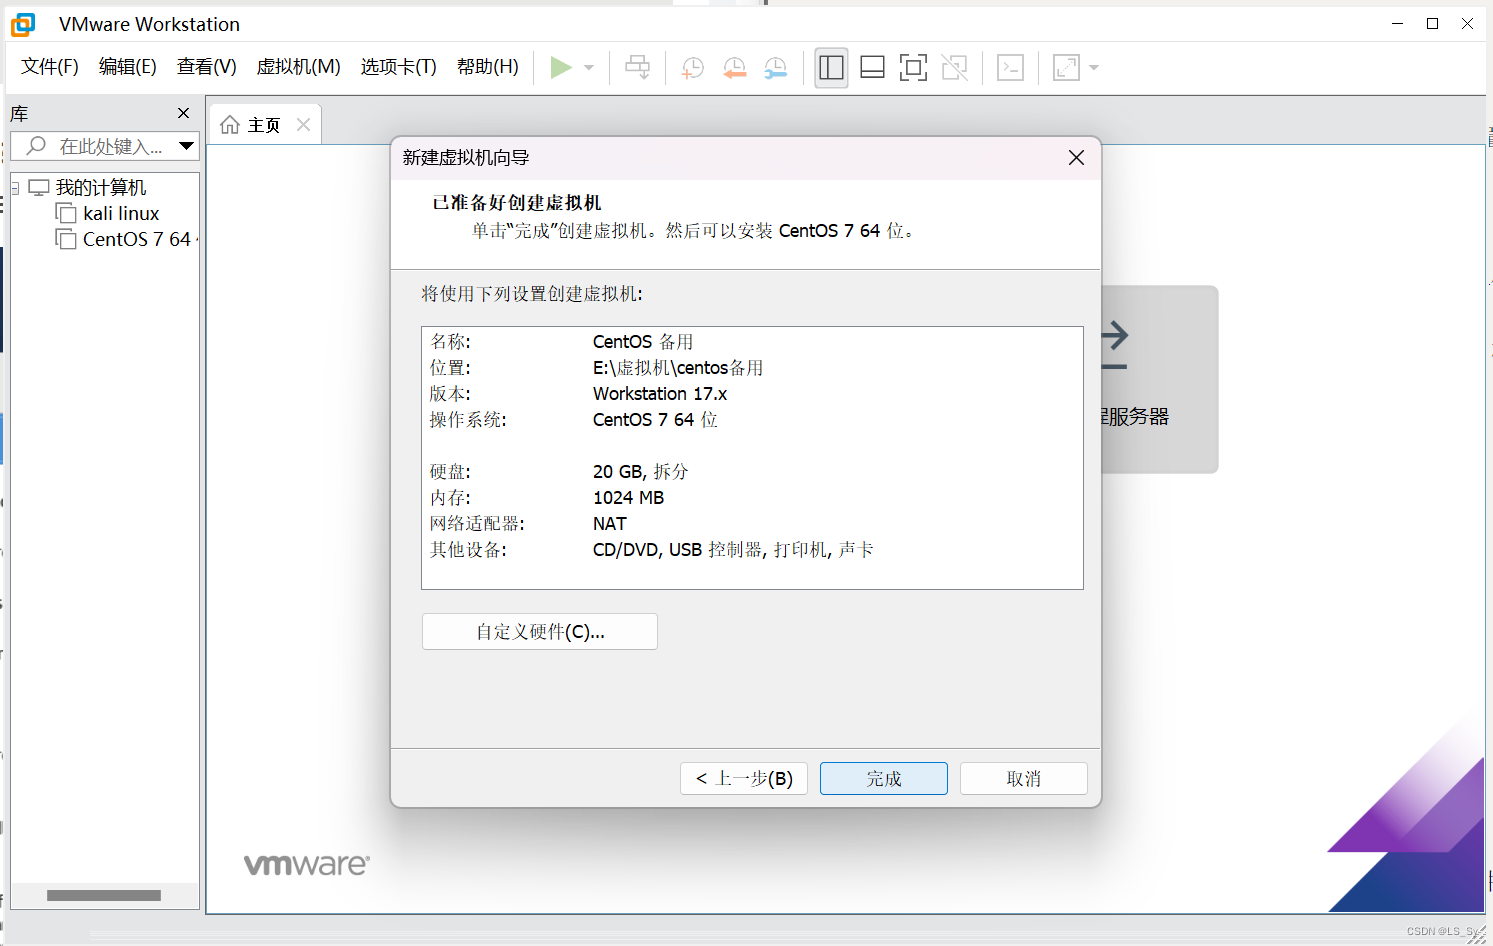The image size is (1493, 946).
Task: Click the 取消 cancel button
Action: click(x=1024, y=779)
